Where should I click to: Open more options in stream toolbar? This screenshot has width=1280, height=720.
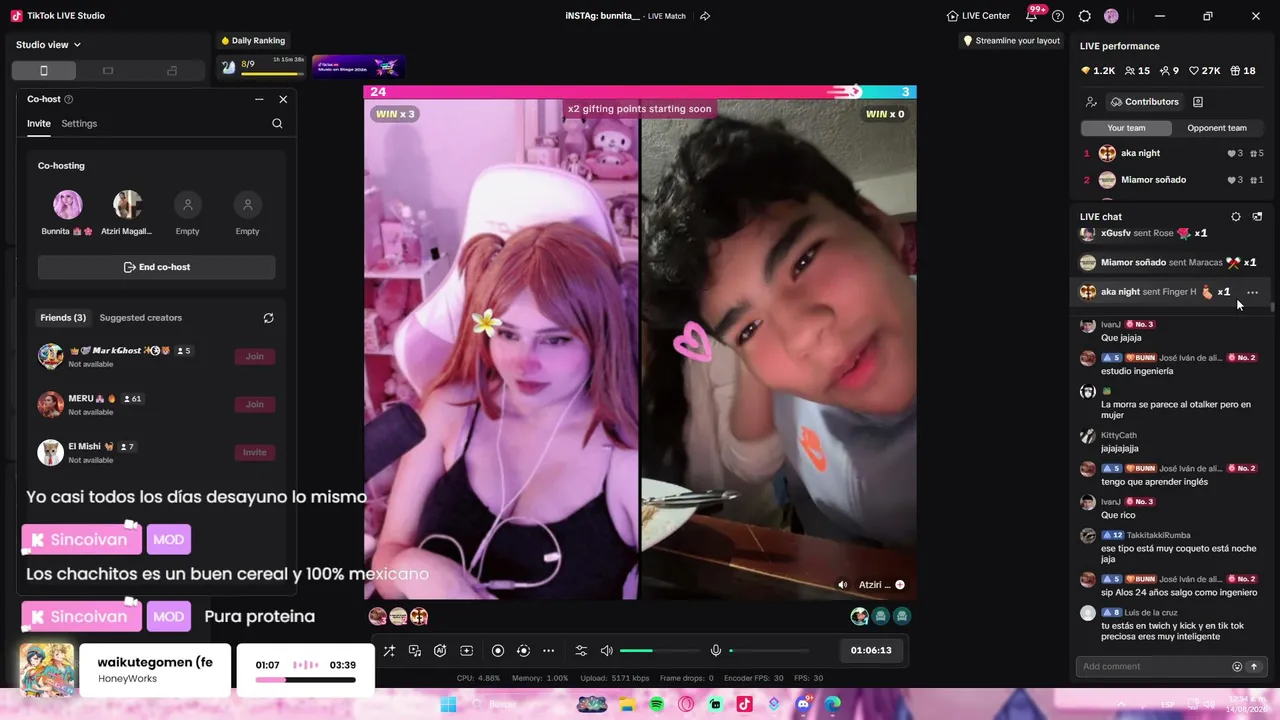[x=548, y=651]
